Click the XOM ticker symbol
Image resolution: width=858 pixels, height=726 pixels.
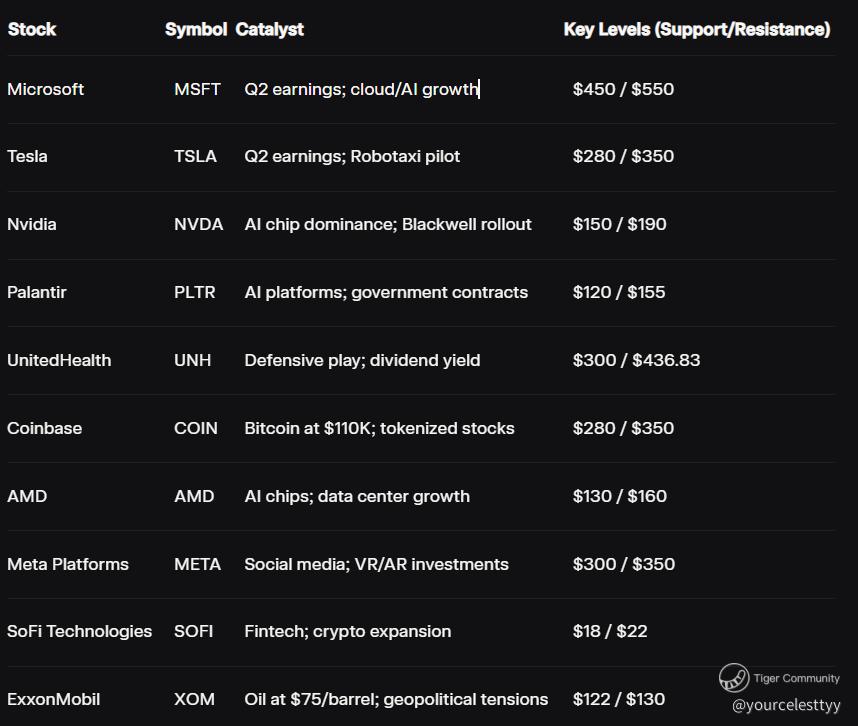tap(194, 699)
